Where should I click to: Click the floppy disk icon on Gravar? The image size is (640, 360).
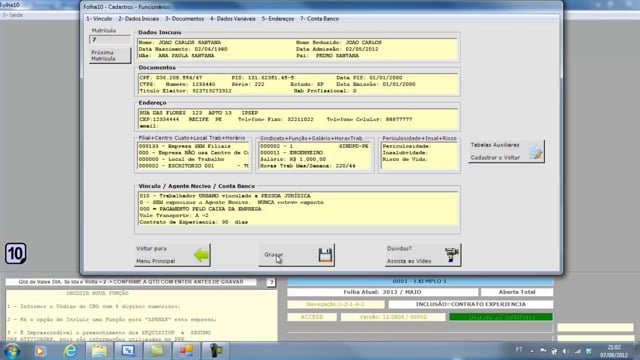click(325, 255)
